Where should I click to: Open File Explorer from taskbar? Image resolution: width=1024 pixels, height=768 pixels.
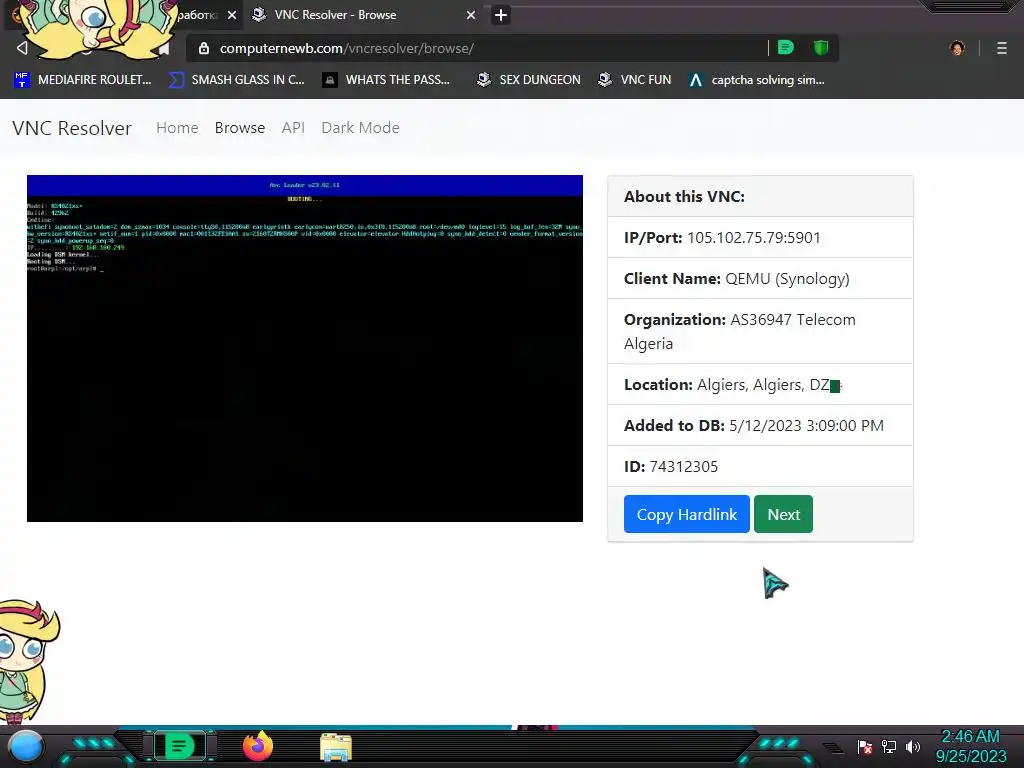[336, 747]
